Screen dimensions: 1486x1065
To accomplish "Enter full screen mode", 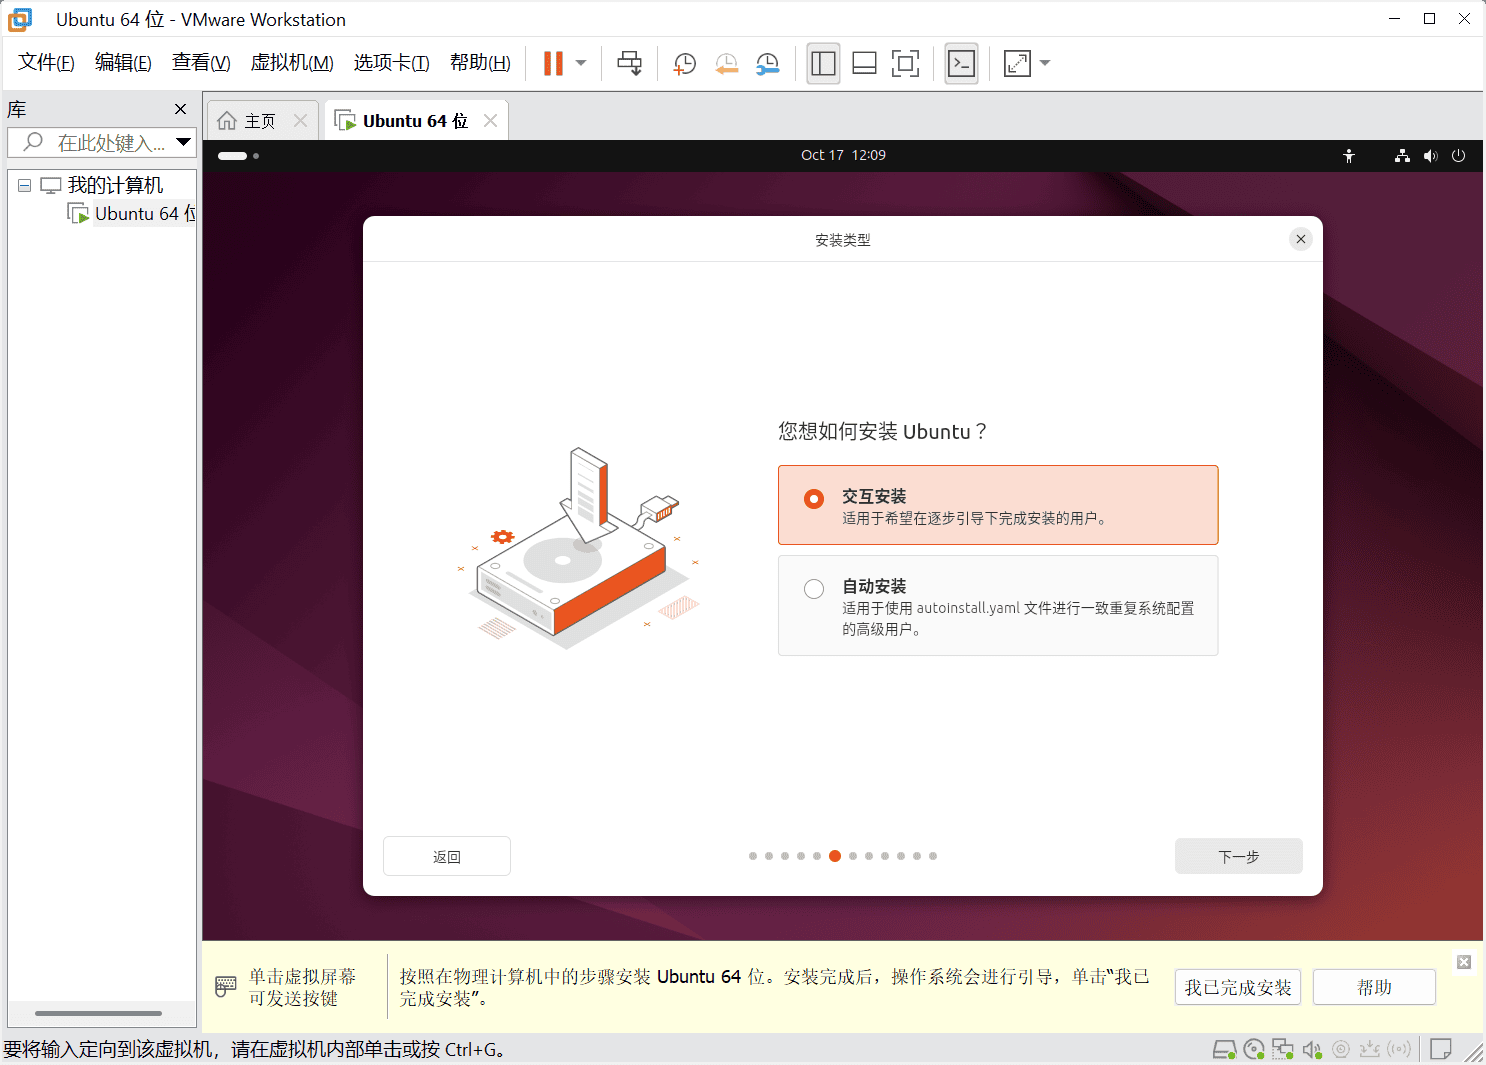I will (905, 64).
